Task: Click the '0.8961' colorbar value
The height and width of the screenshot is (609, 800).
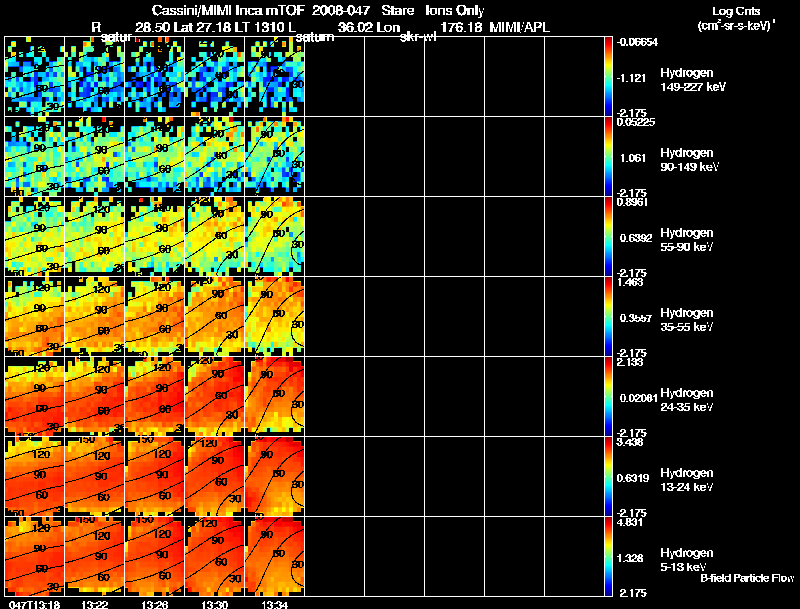Action: click(x=632, y=202)
